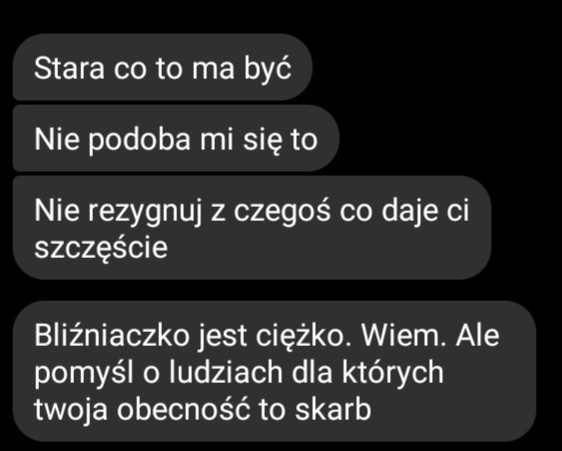Select the word 'ludziach' in last message

[x=226, y=372]
